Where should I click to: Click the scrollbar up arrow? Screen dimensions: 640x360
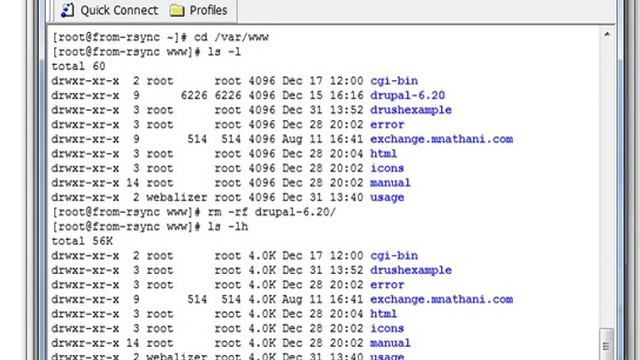pos(607,35)
